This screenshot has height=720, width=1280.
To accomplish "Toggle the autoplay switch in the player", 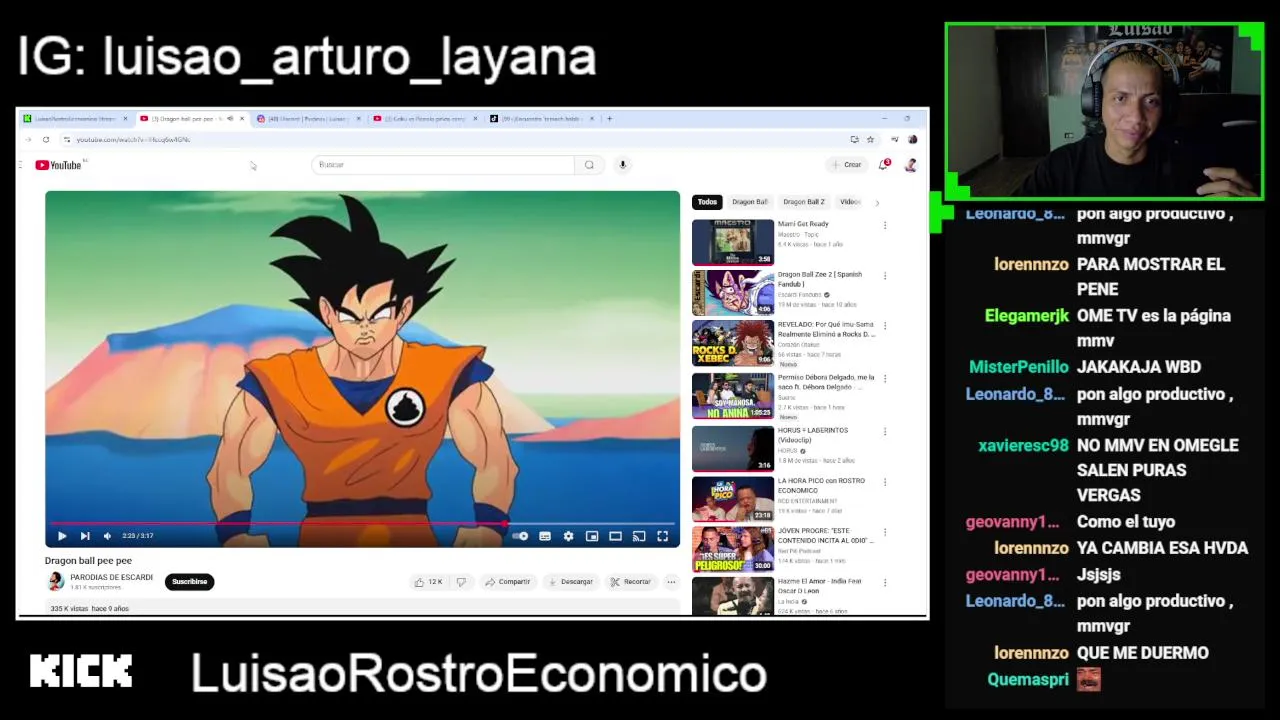I will [x=520, y=536].
